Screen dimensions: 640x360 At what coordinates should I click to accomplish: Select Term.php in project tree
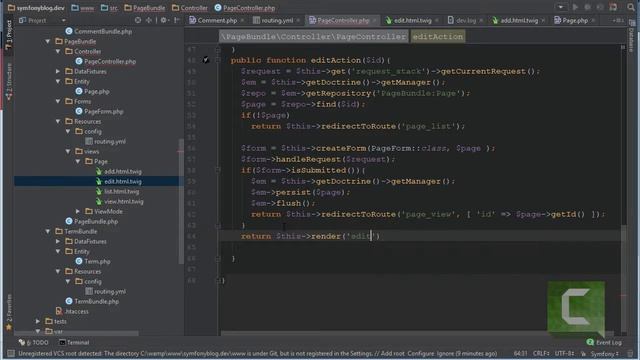pos(93,261)
